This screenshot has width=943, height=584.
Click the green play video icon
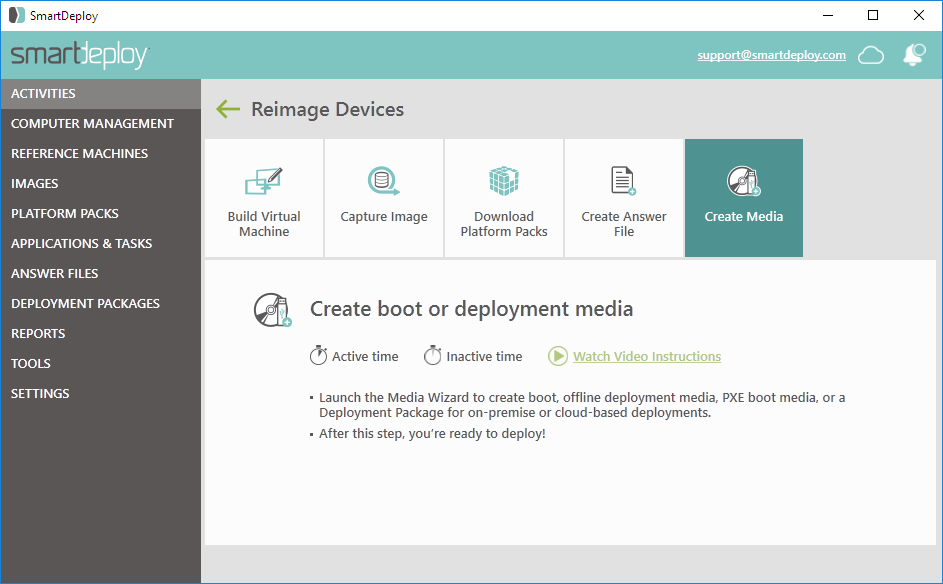[558, 356]
